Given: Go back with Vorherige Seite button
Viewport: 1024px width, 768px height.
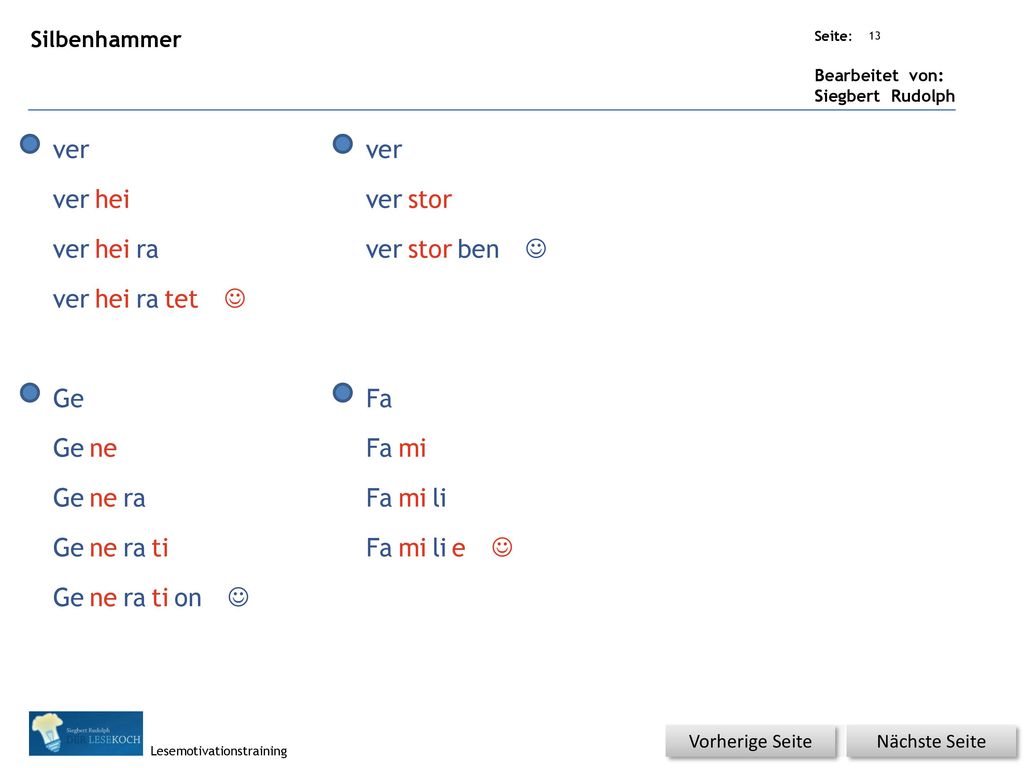Looking at the screenshot, I should 750,742.
